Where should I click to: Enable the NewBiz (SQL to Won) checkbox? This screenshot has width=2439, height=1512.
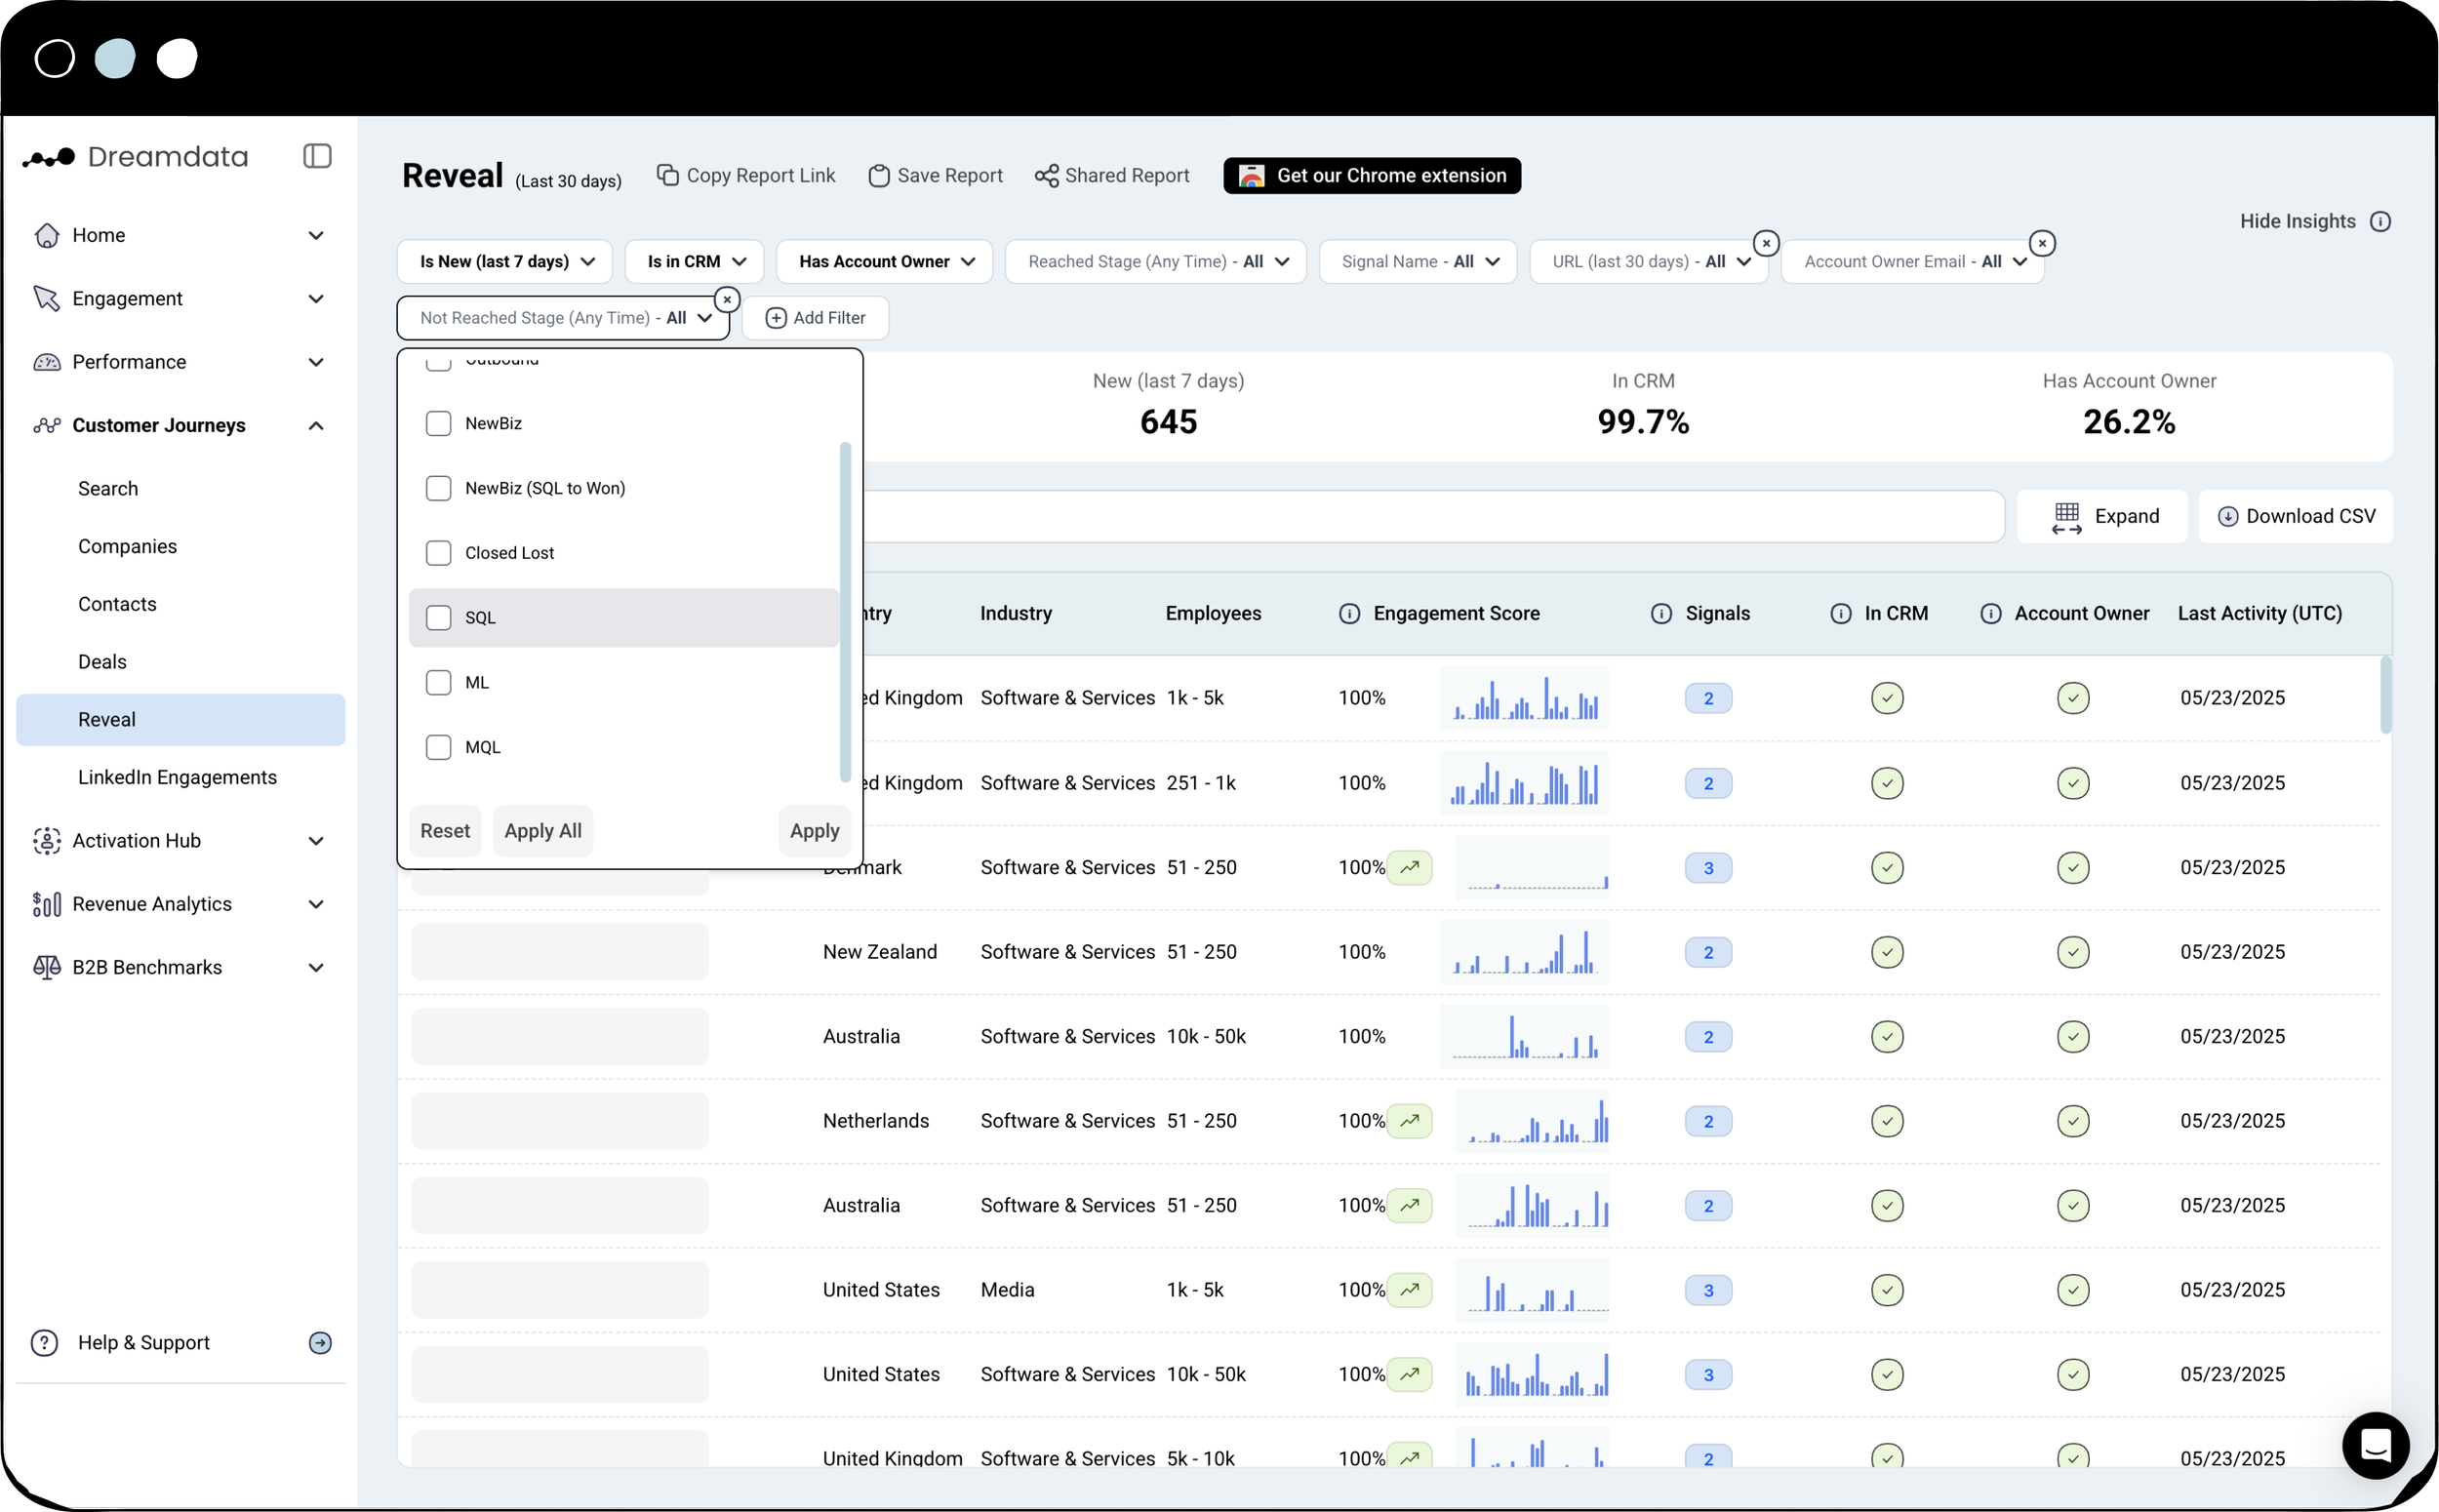point(439,488)
